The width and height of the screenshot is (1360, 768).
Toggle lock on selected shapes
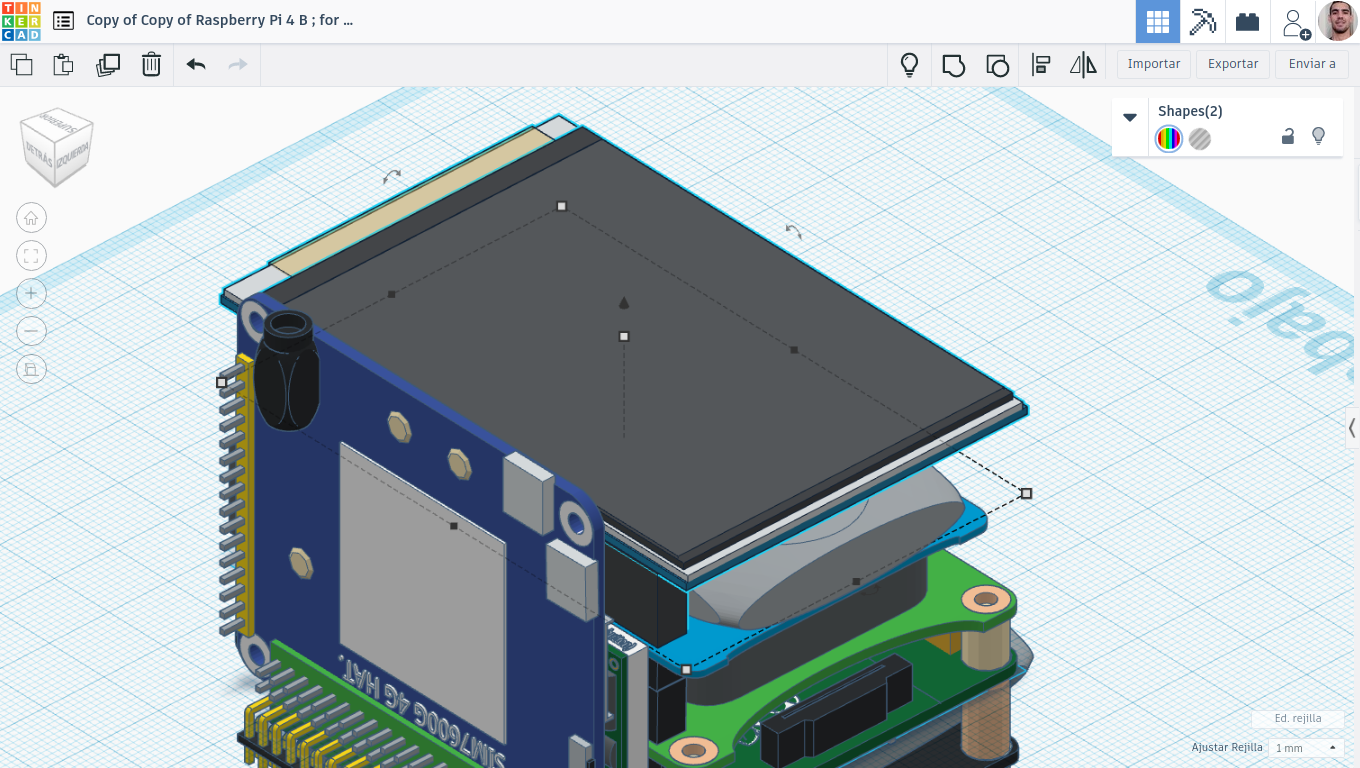pyautogui.click(x=1288, y=137)
